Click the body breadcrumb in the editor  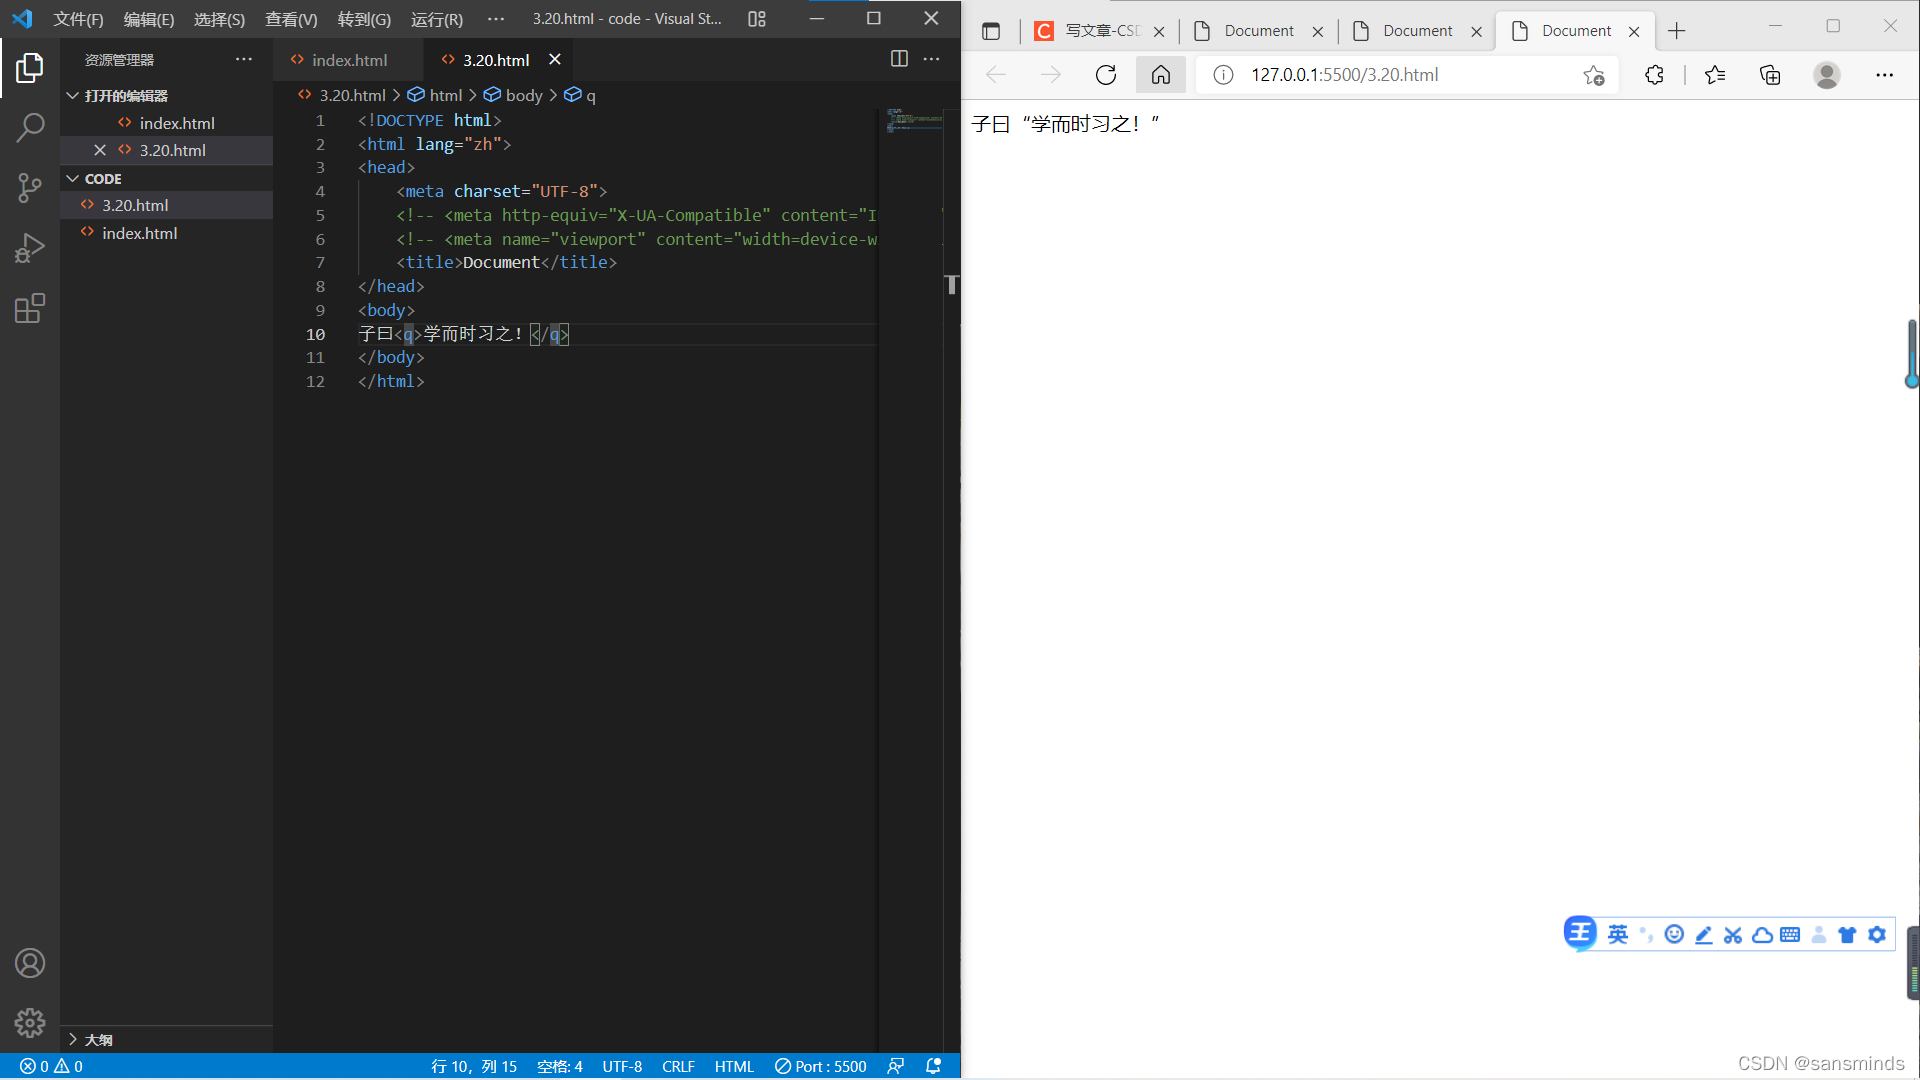point(513,95)
